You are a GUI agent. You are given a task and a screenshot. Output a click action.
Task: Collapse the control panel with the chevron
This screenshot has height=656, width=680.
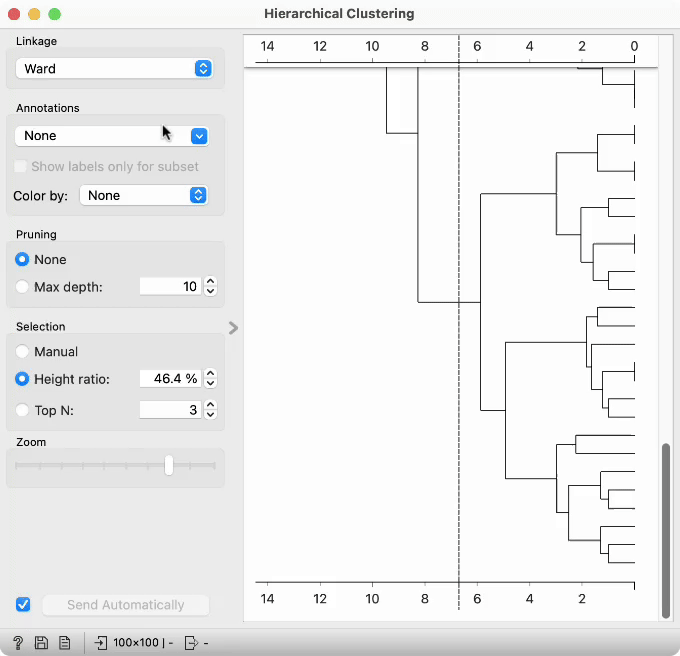click(233, 328)
